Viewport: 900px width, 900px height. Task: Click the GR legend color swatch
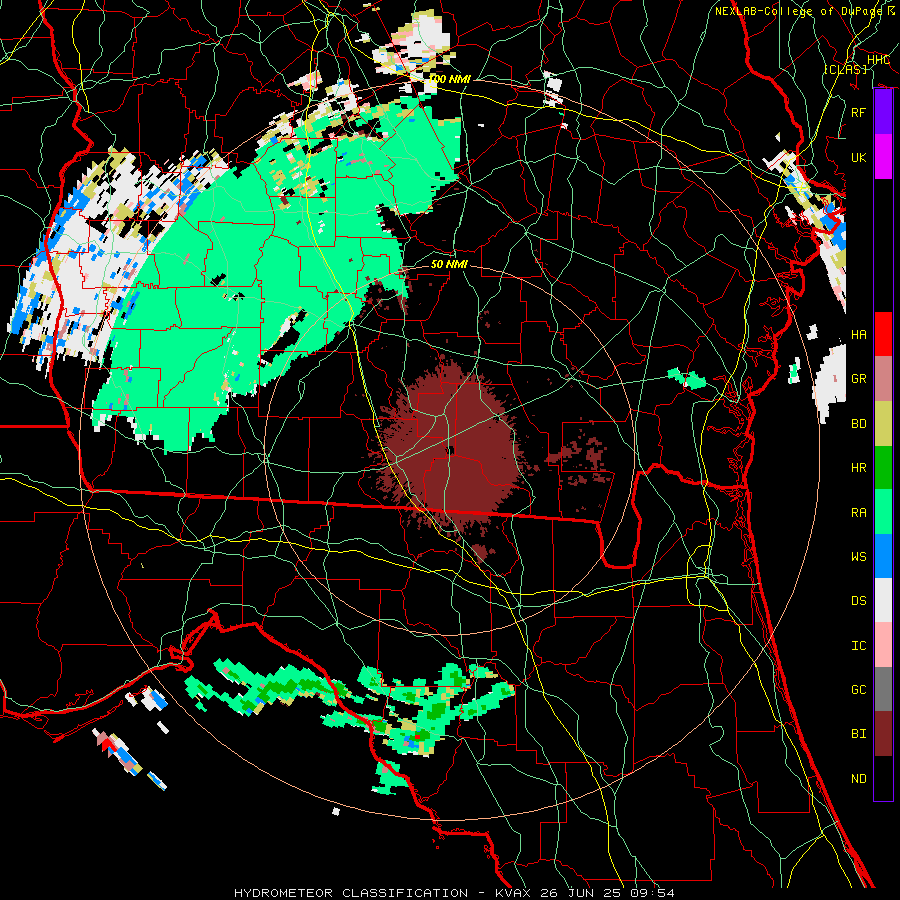[x=883, y=379]
